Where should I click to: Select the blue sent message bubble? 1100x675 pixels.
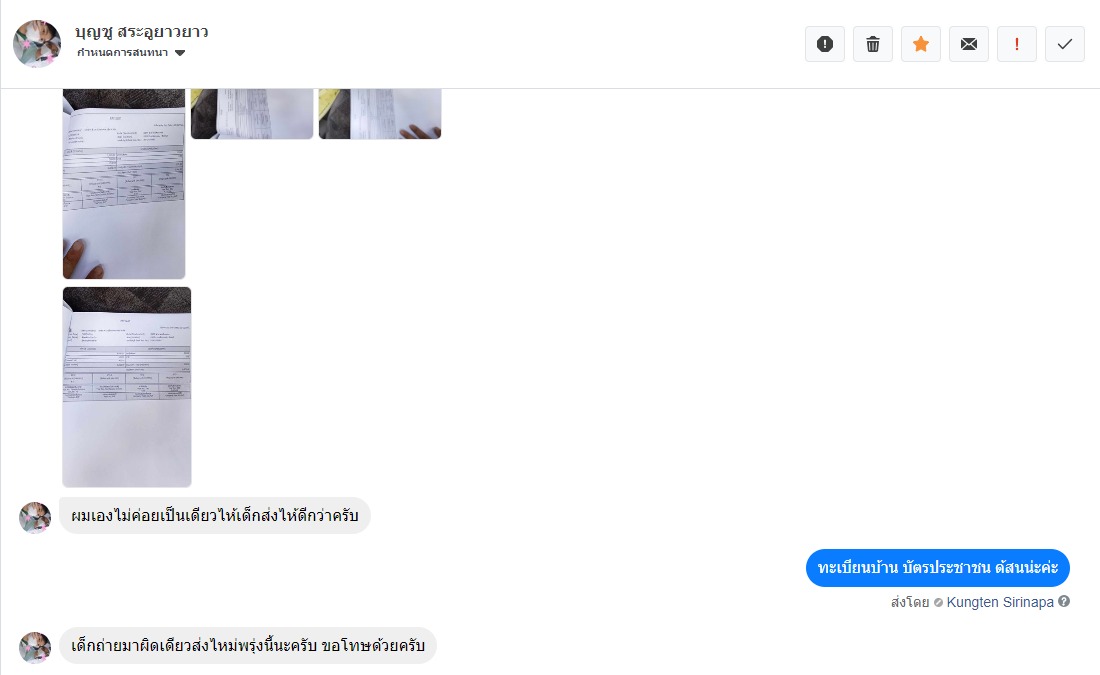click(937, 568)
